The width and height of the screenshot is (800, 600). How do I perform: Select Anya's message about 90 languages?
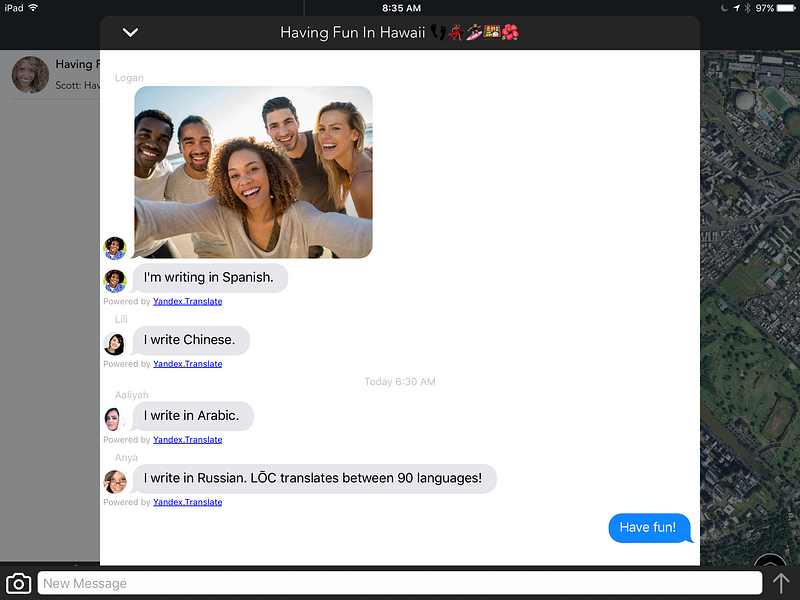click(x=314, y=479)
